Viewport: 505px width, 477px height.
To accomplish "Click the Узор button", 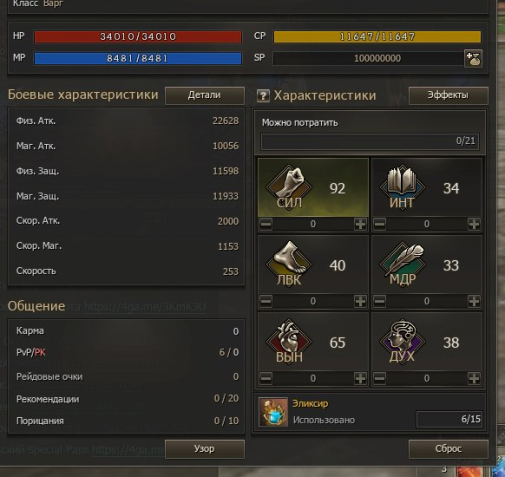I will click(205, 449).
